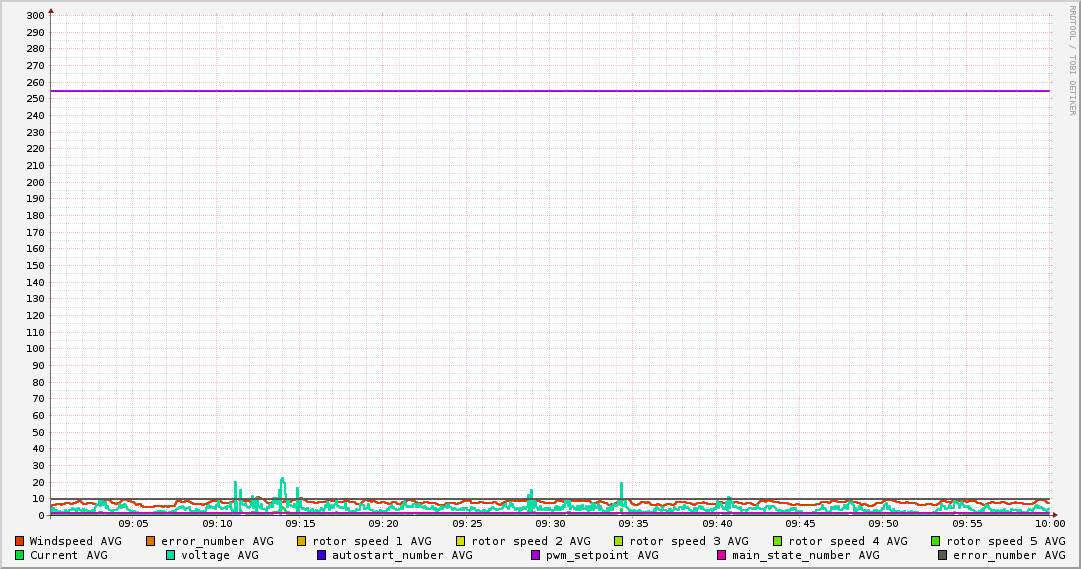Image resolution: width=1081 pixels, height=569 pixels.
Task: Select the voltage AVG legend label
Action: point(219,555)
